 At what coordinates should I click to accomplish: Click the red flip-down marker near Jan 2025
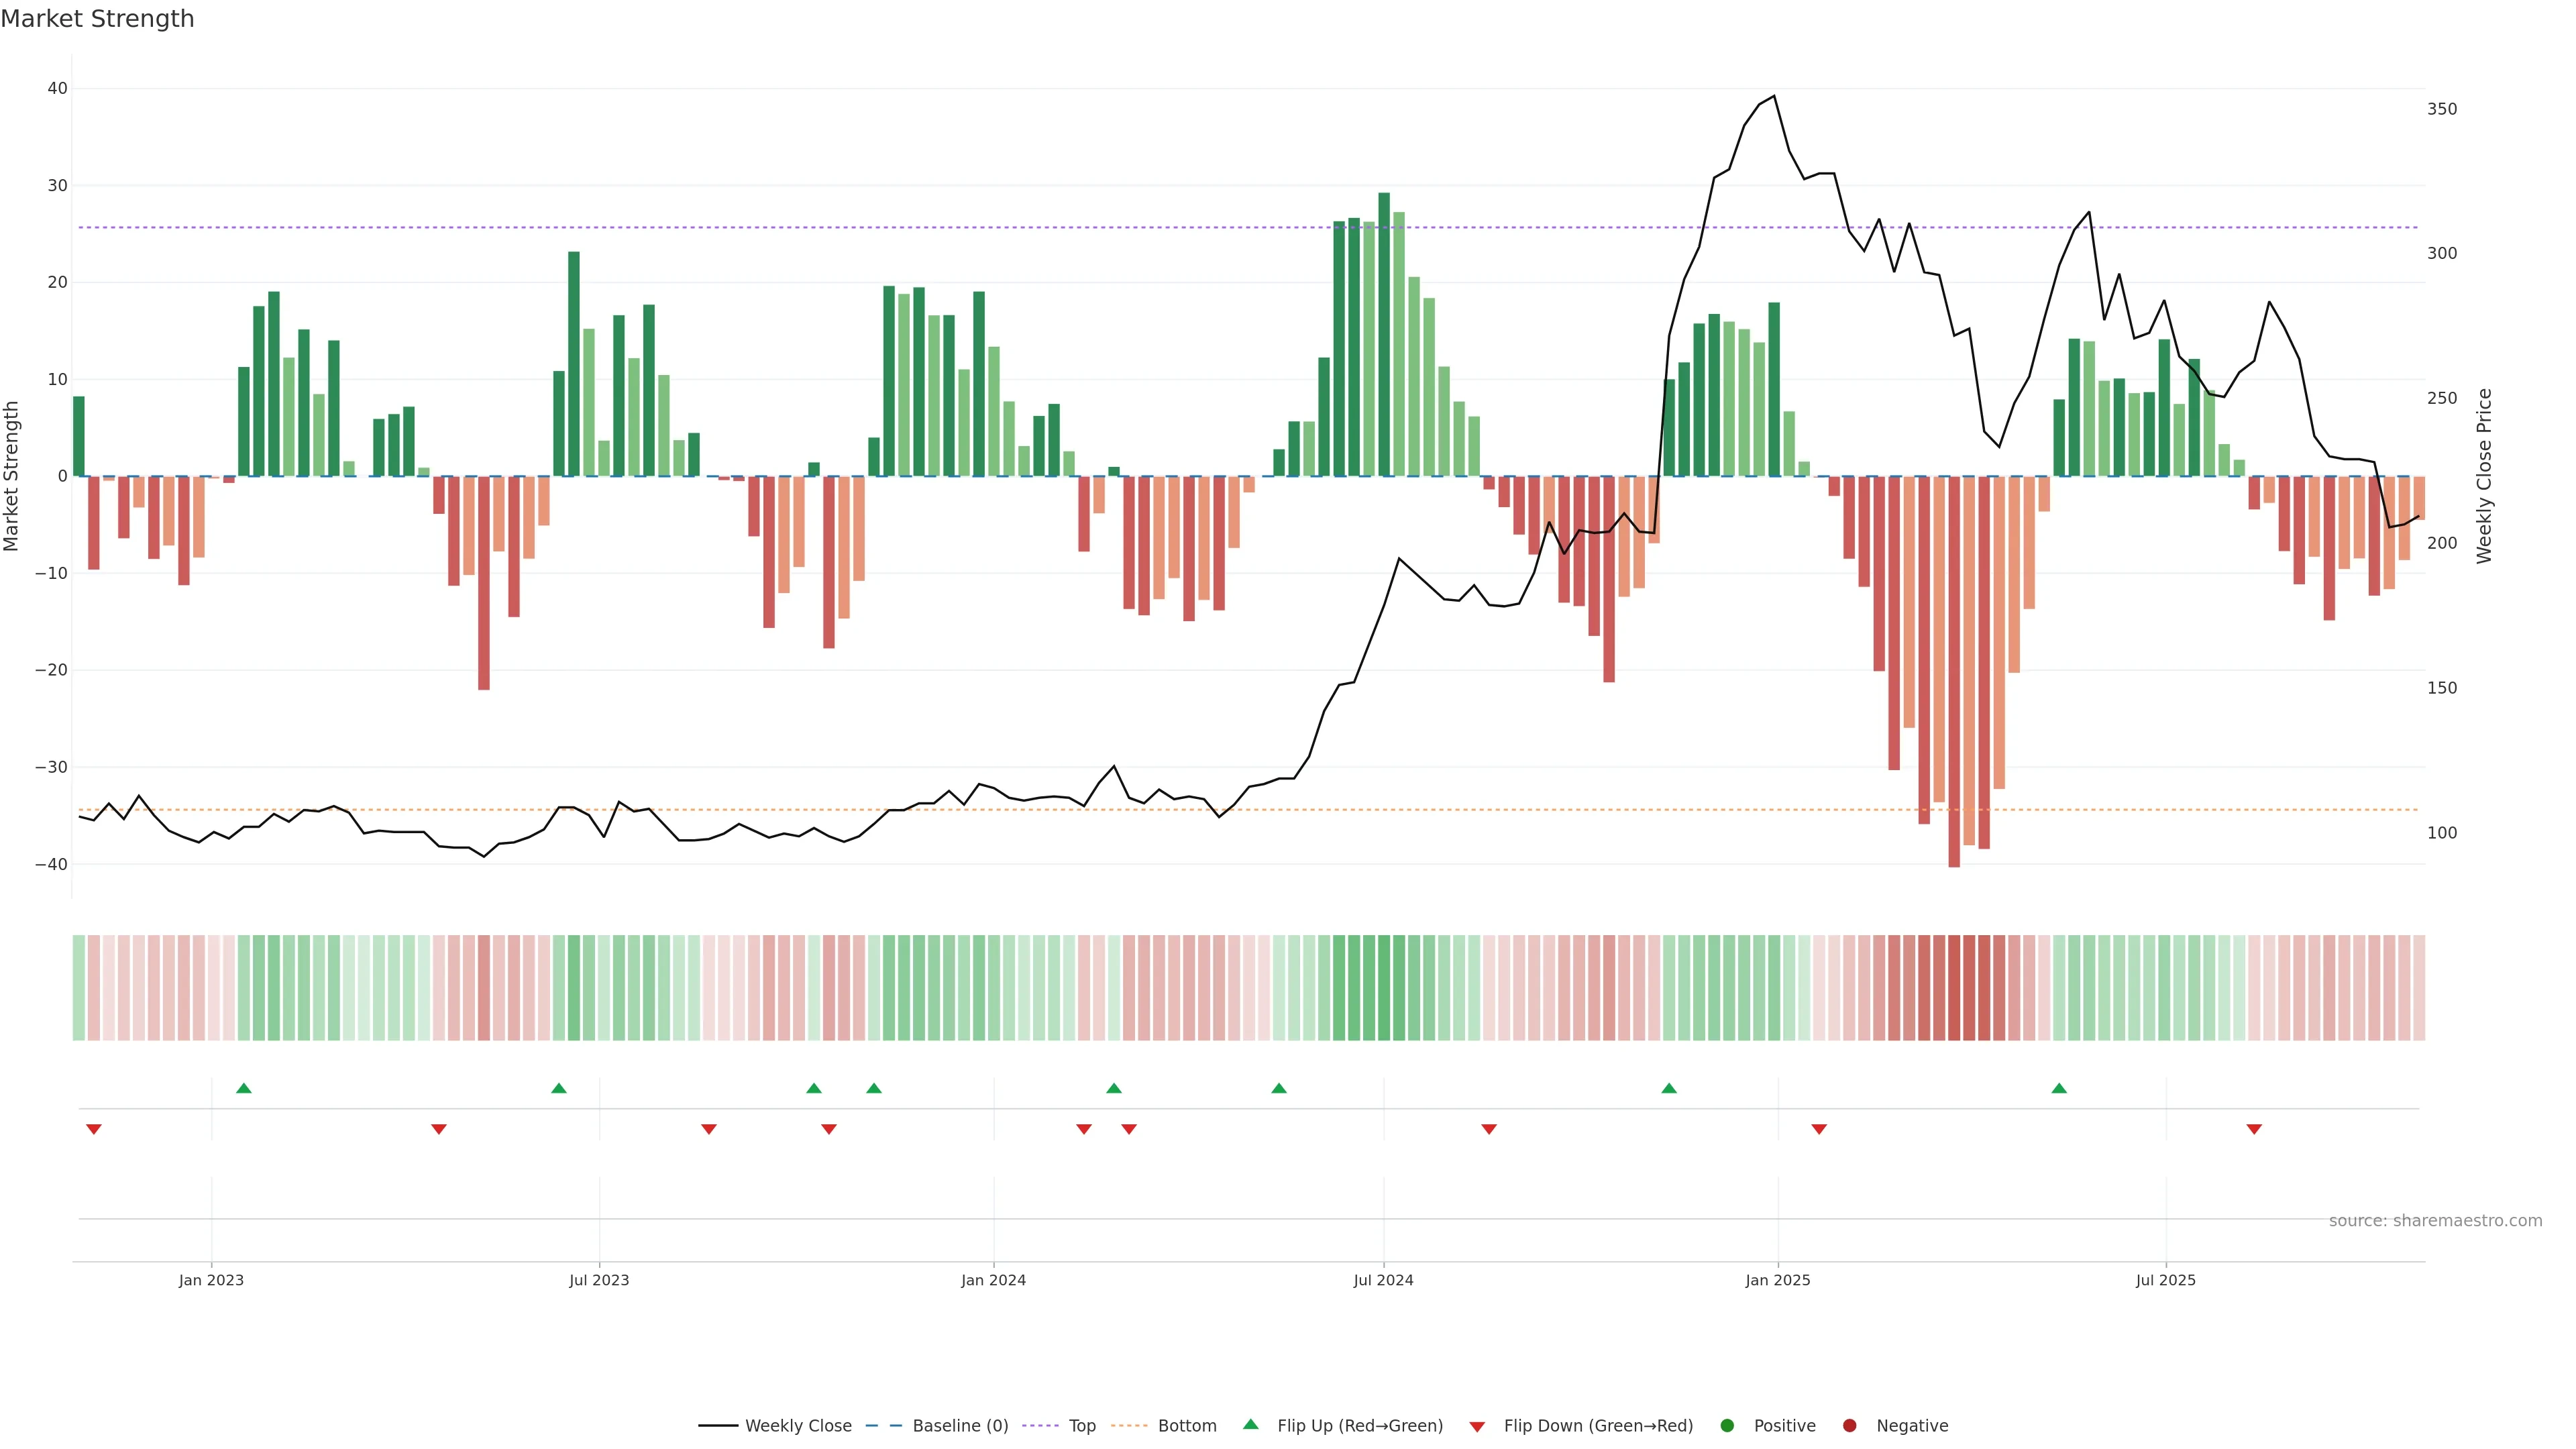click(x=1819, y=1129)
